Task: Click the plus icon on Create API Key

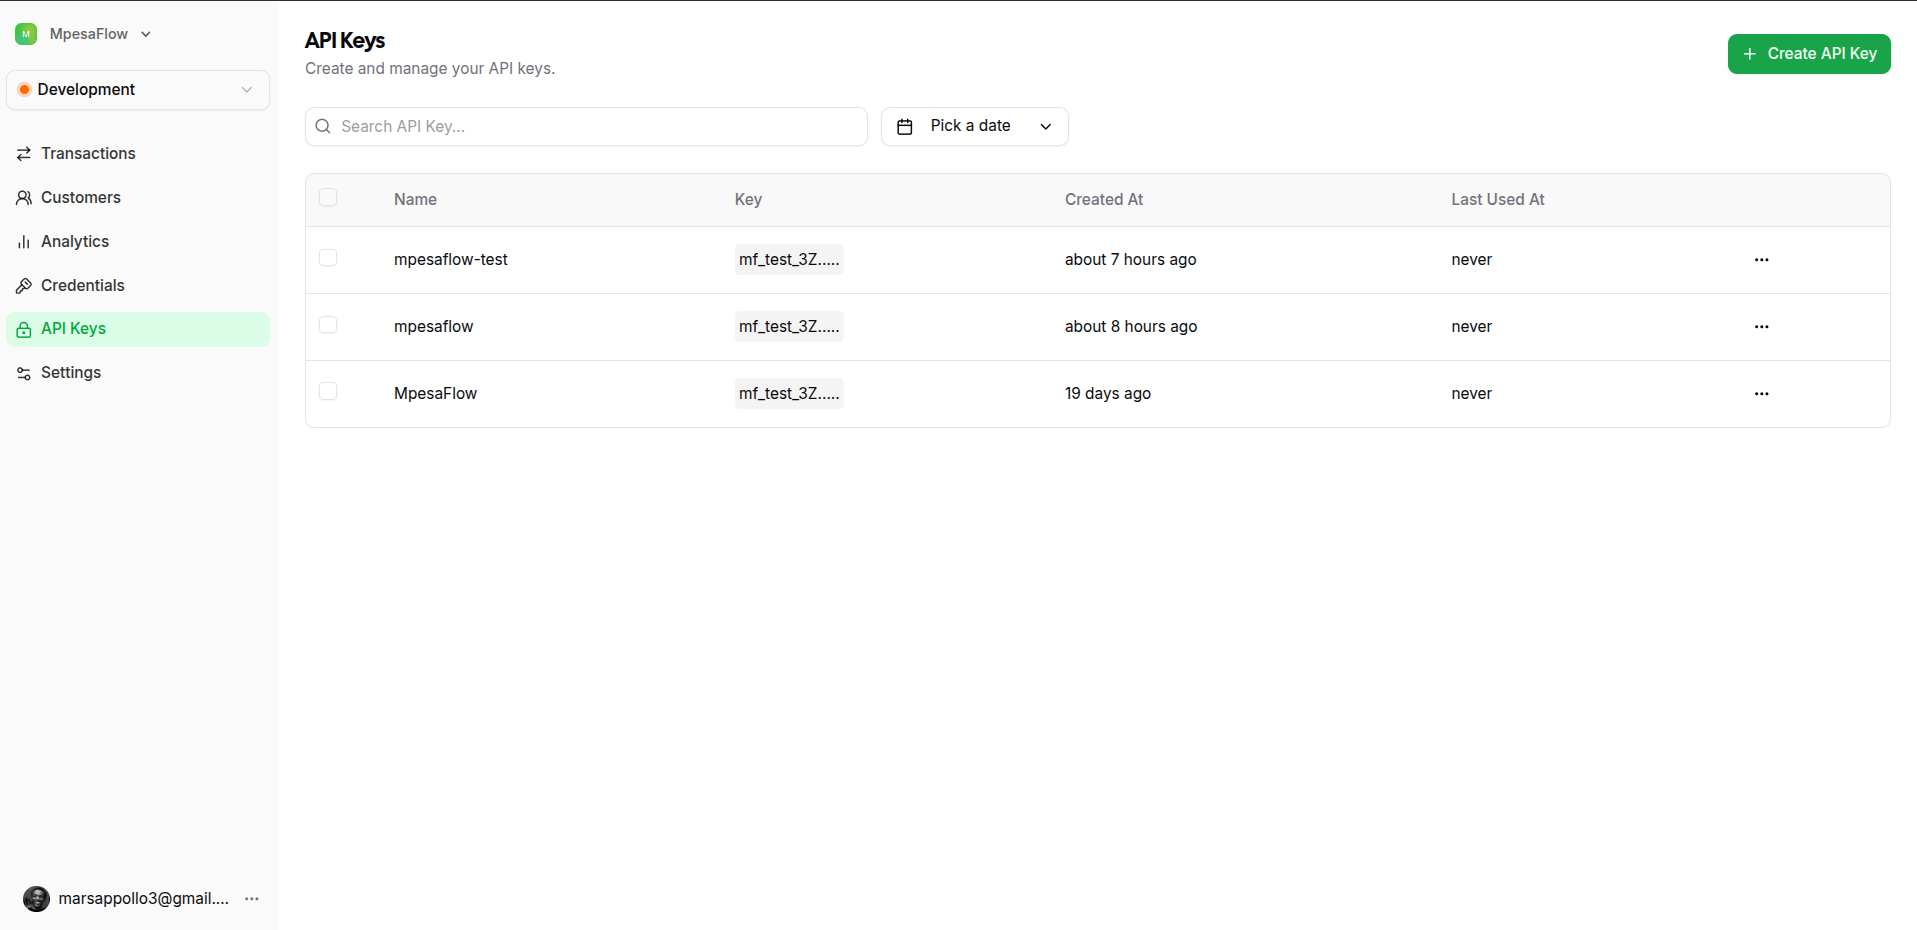Action: 1750,54
